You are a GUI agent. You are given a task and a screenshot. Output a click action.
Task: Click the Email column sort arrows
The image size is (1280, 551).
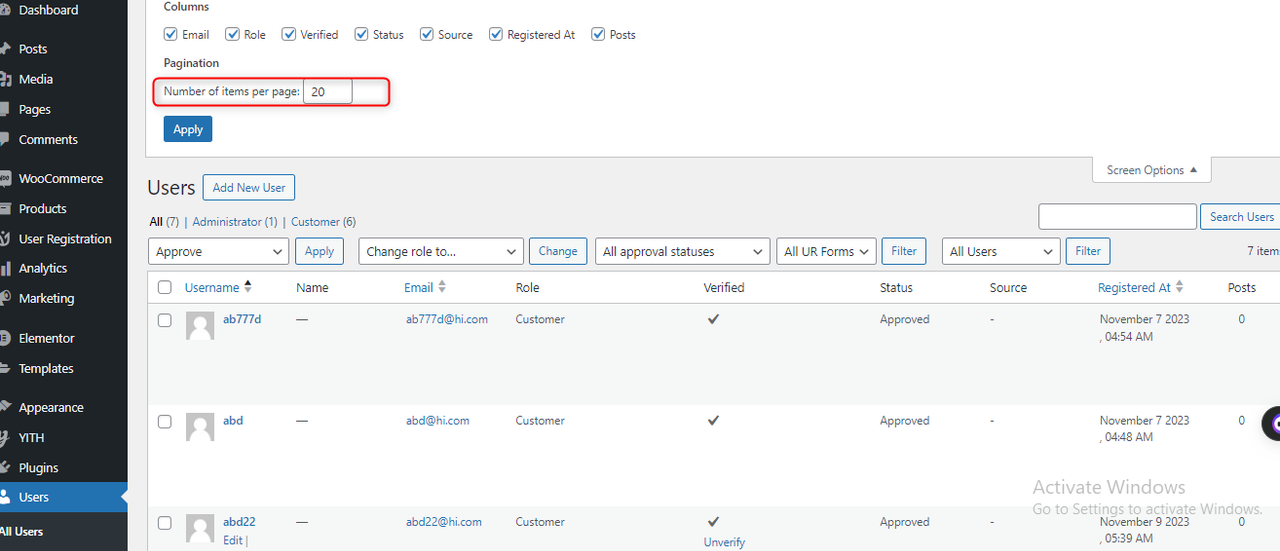[x=442, y=287]
